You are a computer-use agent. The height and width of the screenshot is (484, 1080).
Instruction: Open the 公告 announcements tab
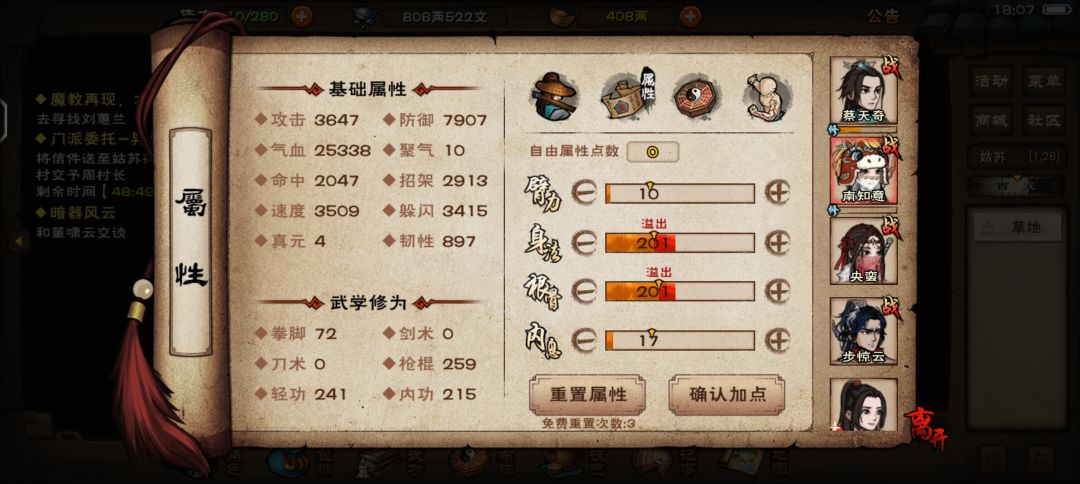pyautogui.click(x=883, y=16)
